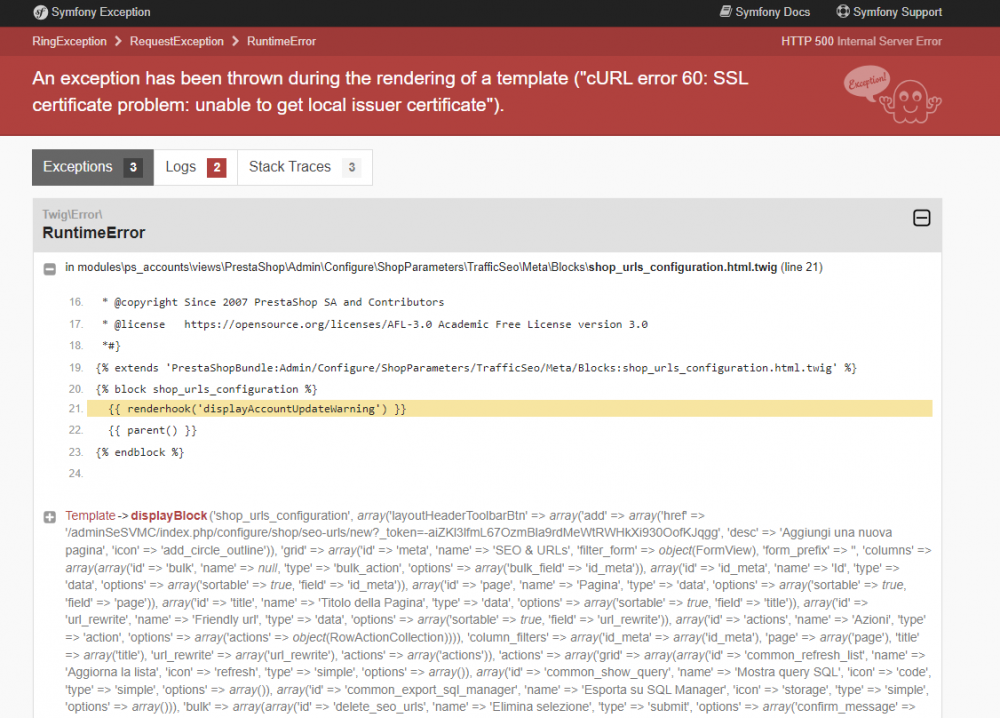Expand the Template displayBlock trace

click(x=50, y=517)
